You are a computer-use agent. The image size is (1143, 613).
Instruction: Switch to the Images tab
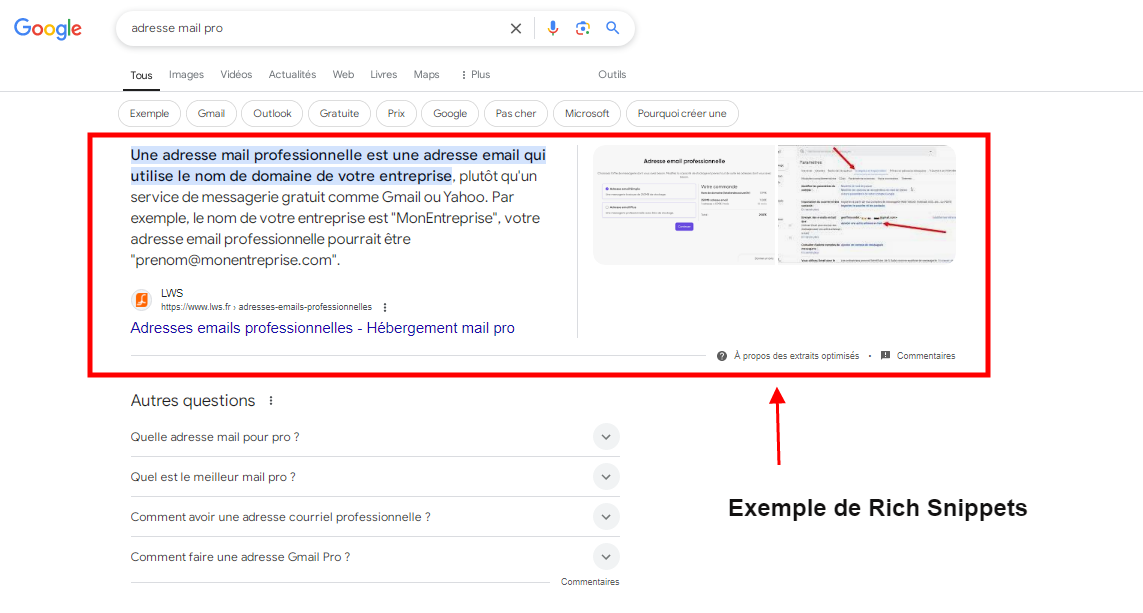186,74
